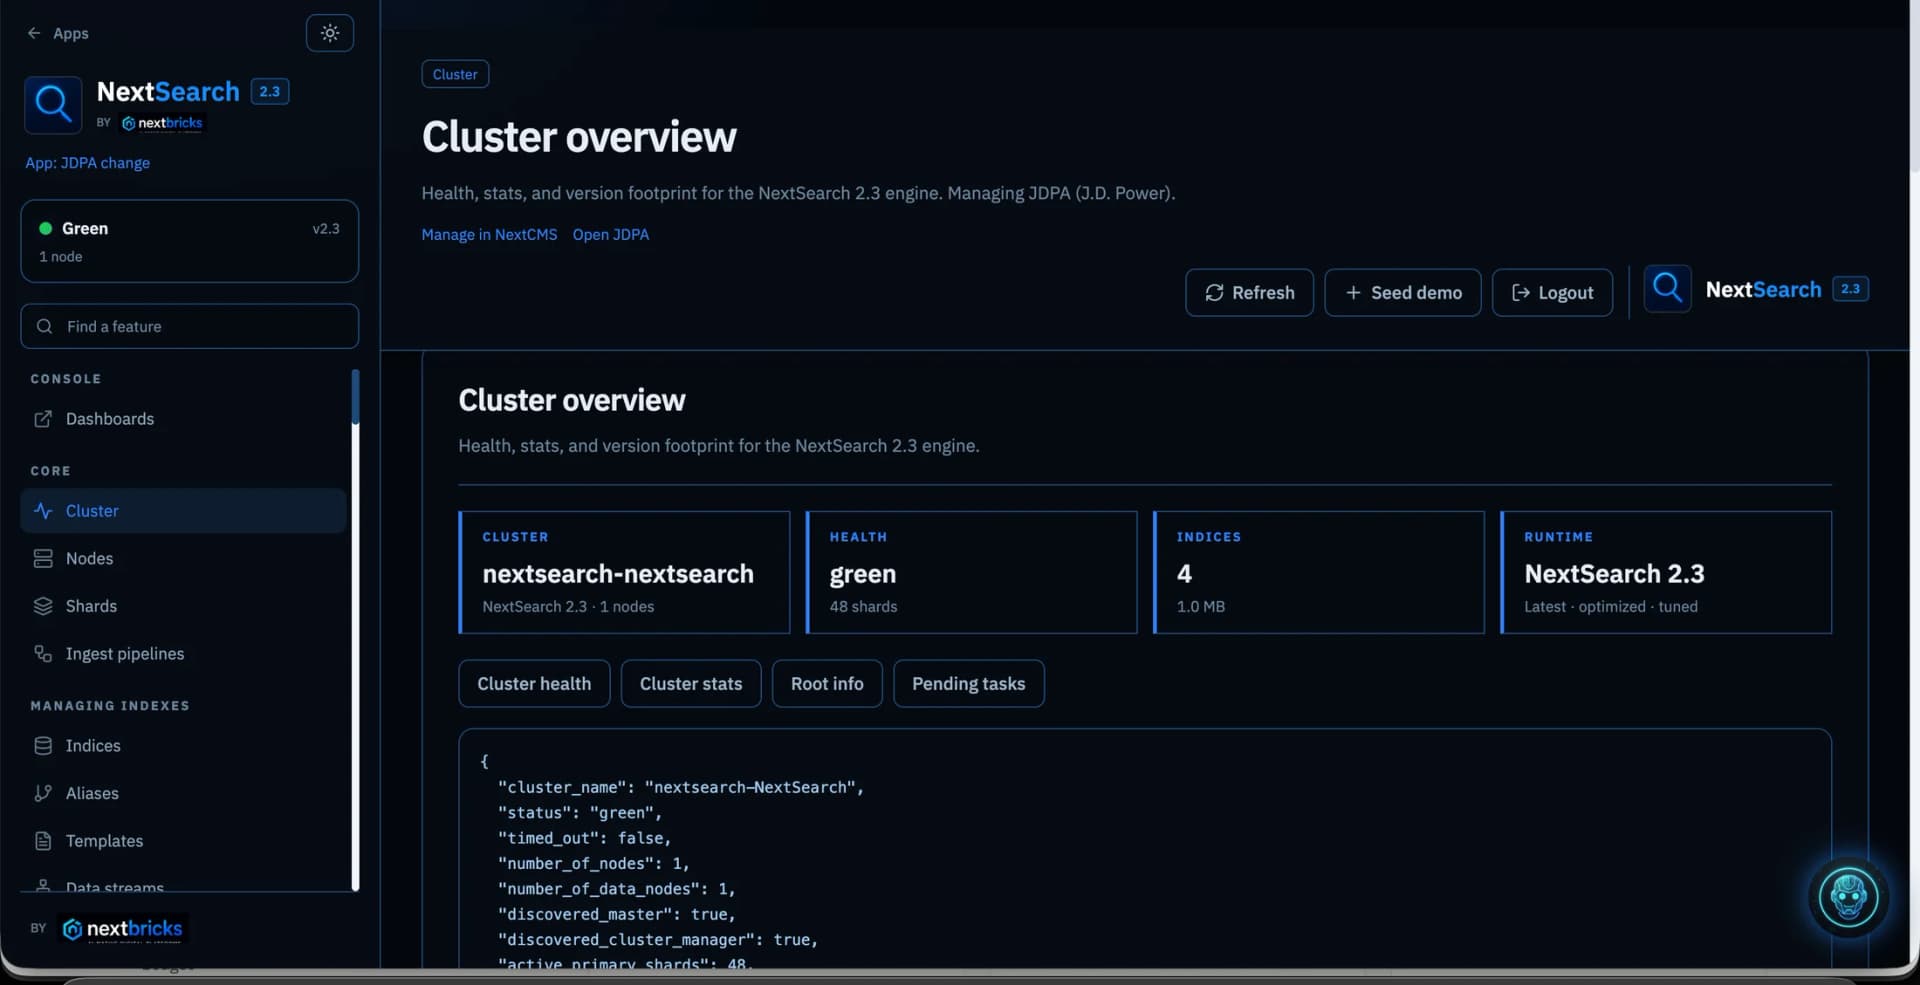Open the Shards page
Viewport: 1920px width, 985px height.
(x=183, y=606)
